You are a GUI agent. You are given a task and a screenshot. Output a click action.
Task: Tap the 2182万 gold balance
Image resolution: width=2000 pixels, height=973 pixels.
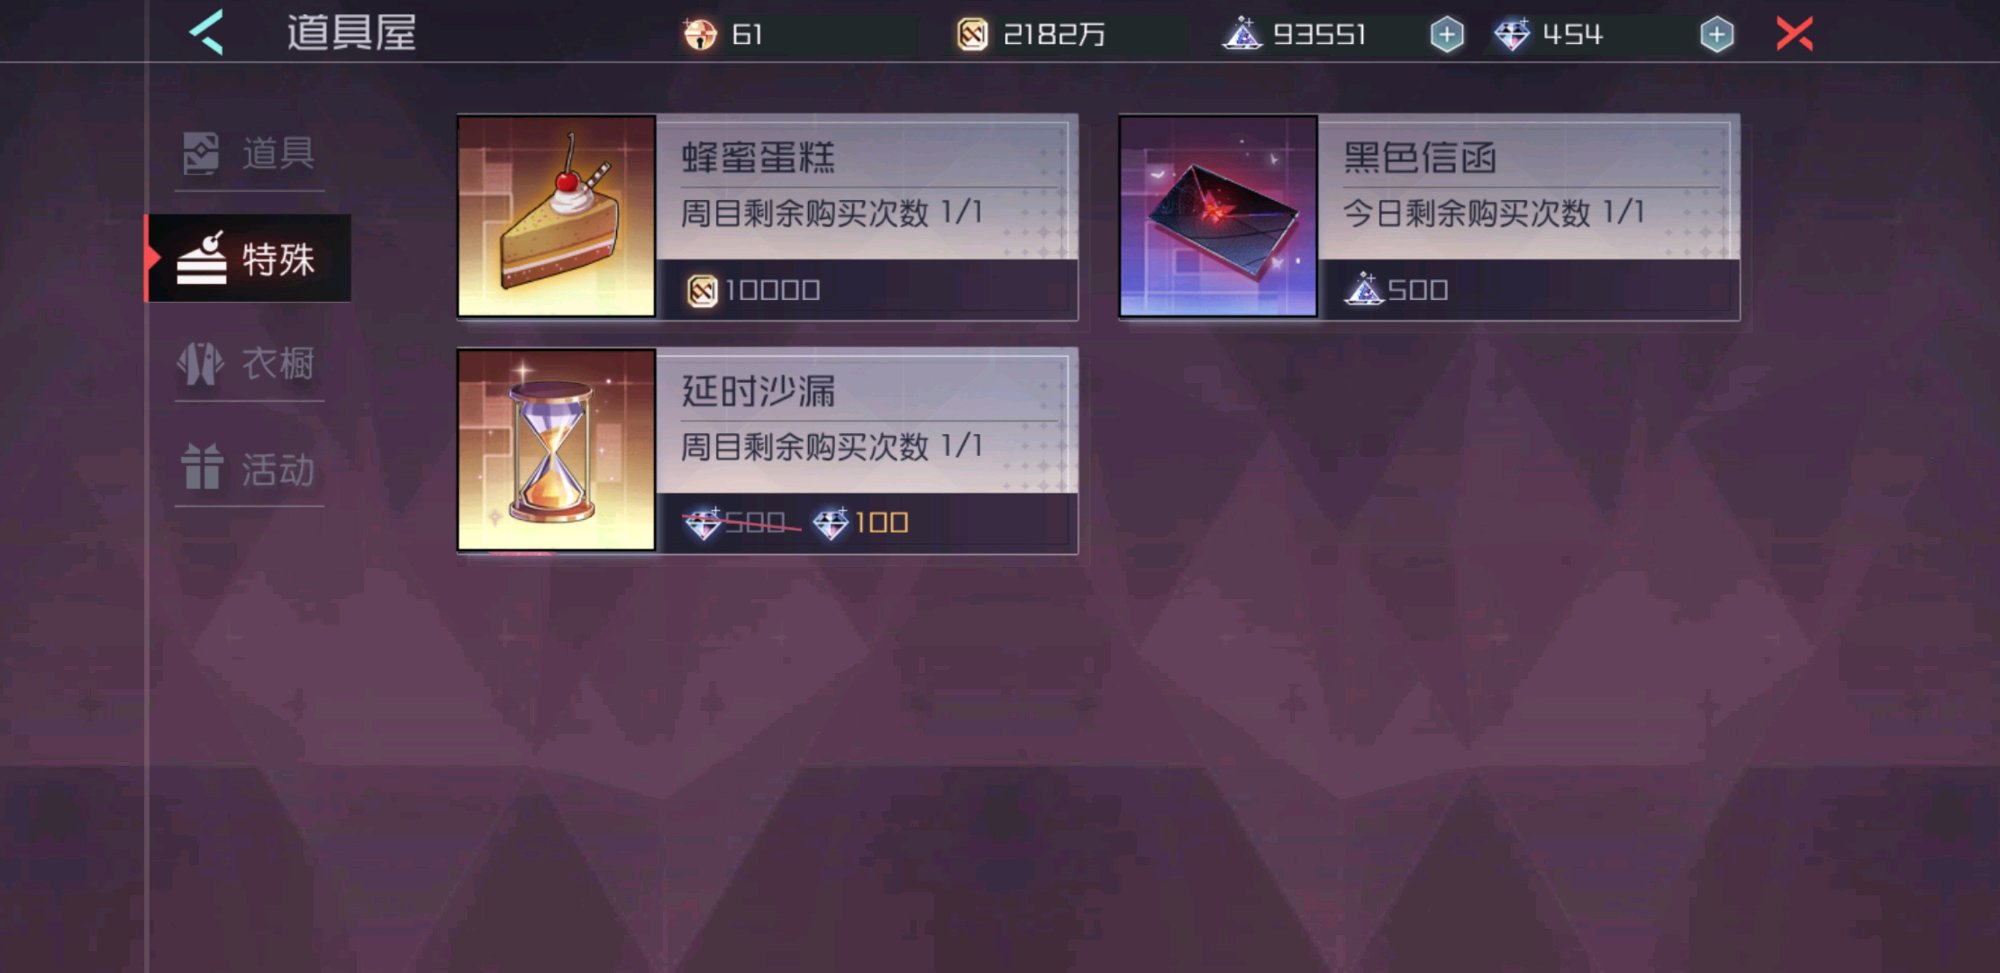(1054, 35)
